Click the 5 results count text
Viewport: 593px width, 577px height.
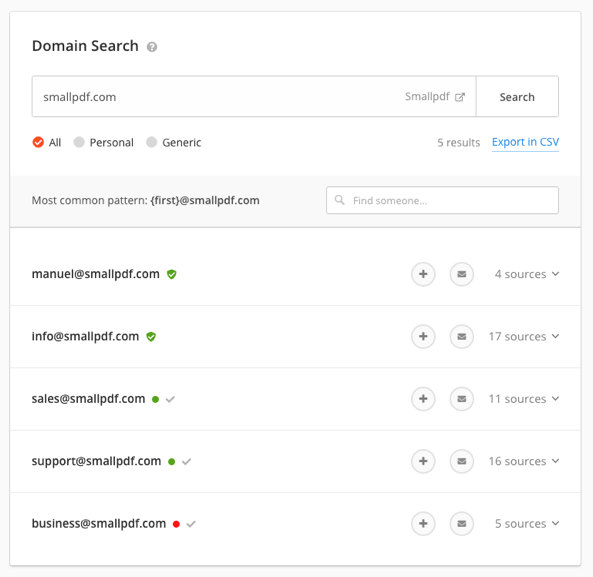tap(458, 143)
